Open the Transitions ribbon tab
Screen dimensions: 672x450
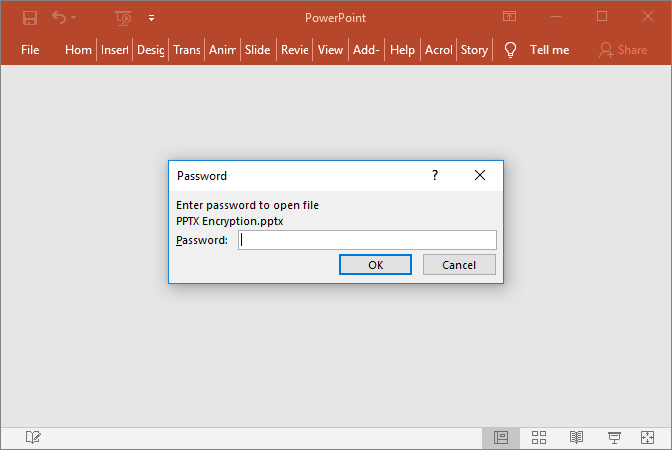pos(186,49)
